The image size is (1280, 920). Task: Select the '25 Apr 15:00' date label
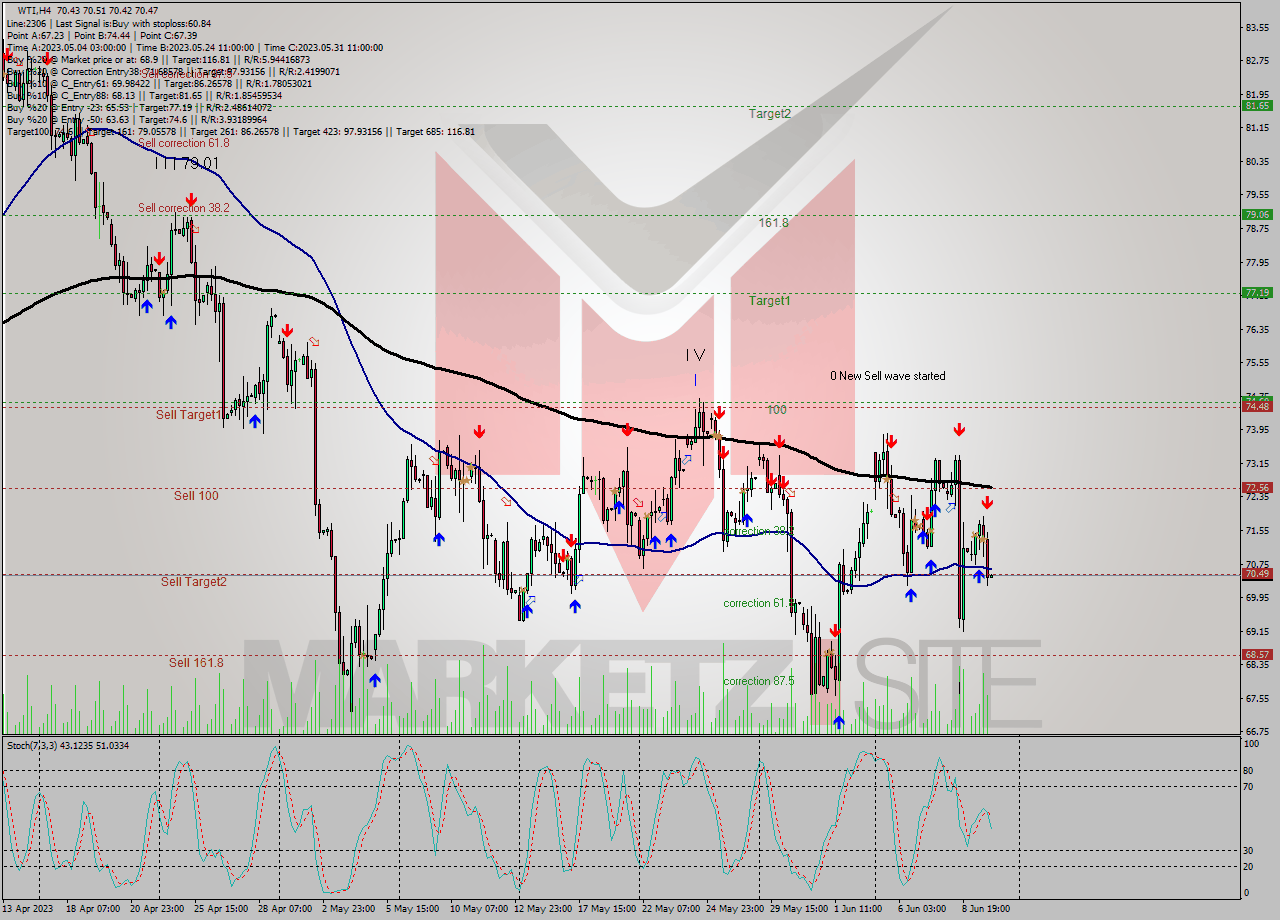221,910
